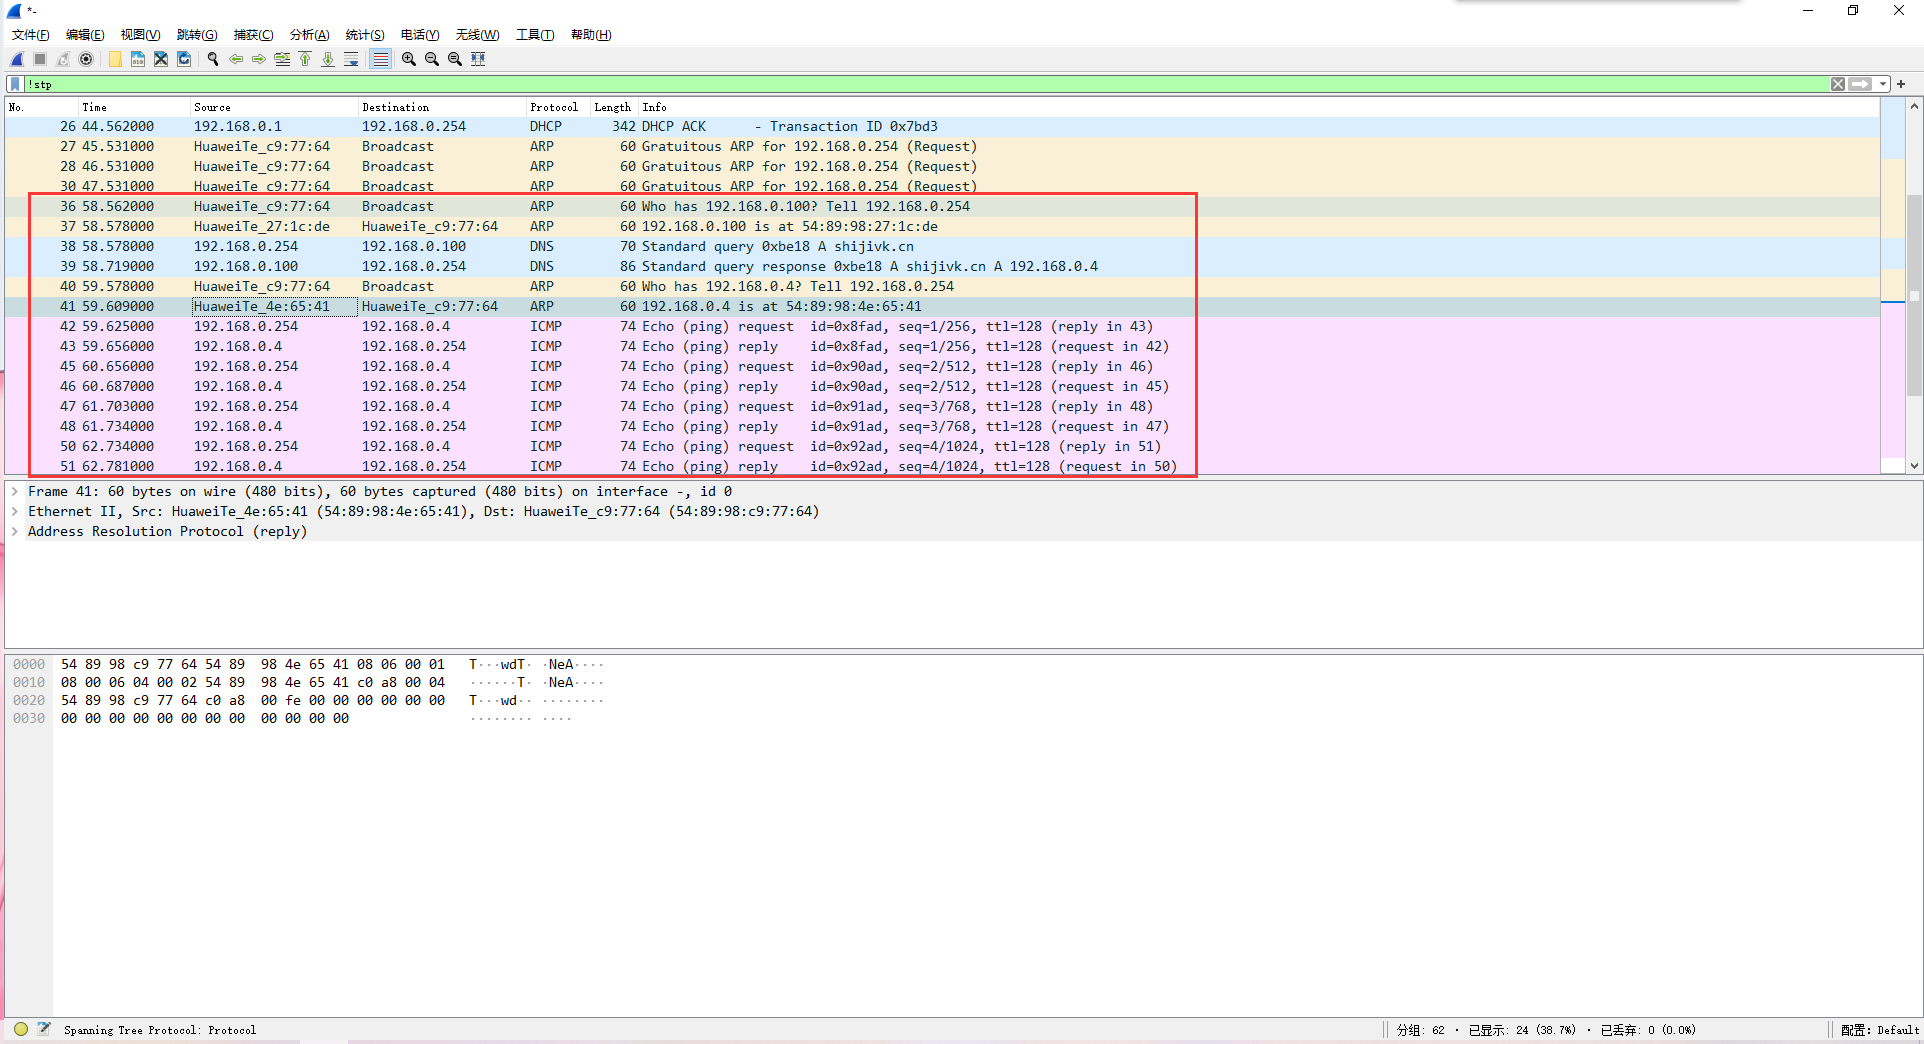The height and width of the screenshot is (1044, 1924).
Task: Open the 文件(F) menu
Action: point(30,35)
